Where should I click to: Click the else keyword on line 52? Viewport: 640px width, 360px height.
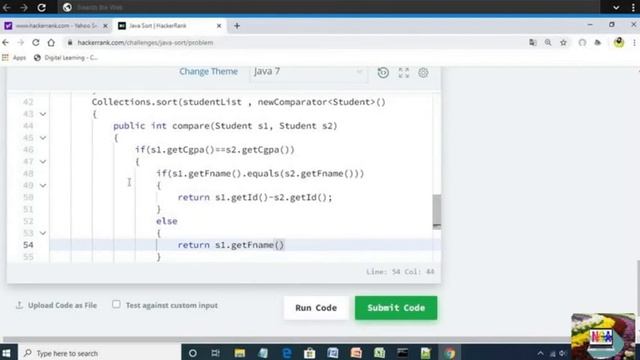[x=167, y=221]
